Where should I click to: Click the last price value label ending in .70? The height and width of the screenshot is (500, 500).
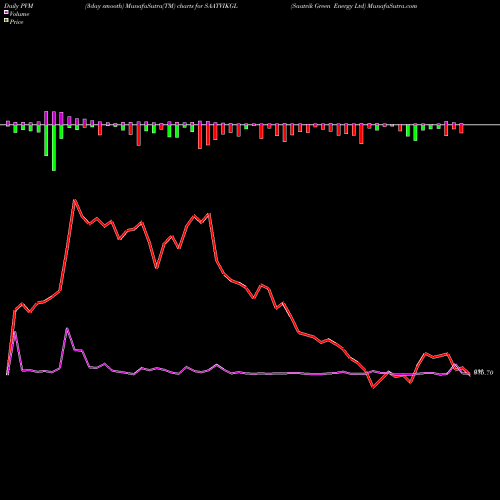(483, 373)
